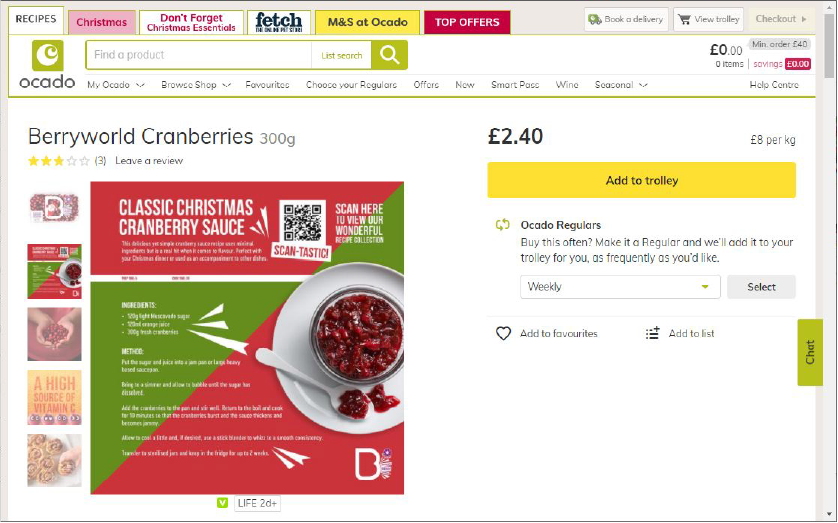Open the Ocado logo home link
The width and height of the screenshot is (838, 523).
click(x=47, y=64)
